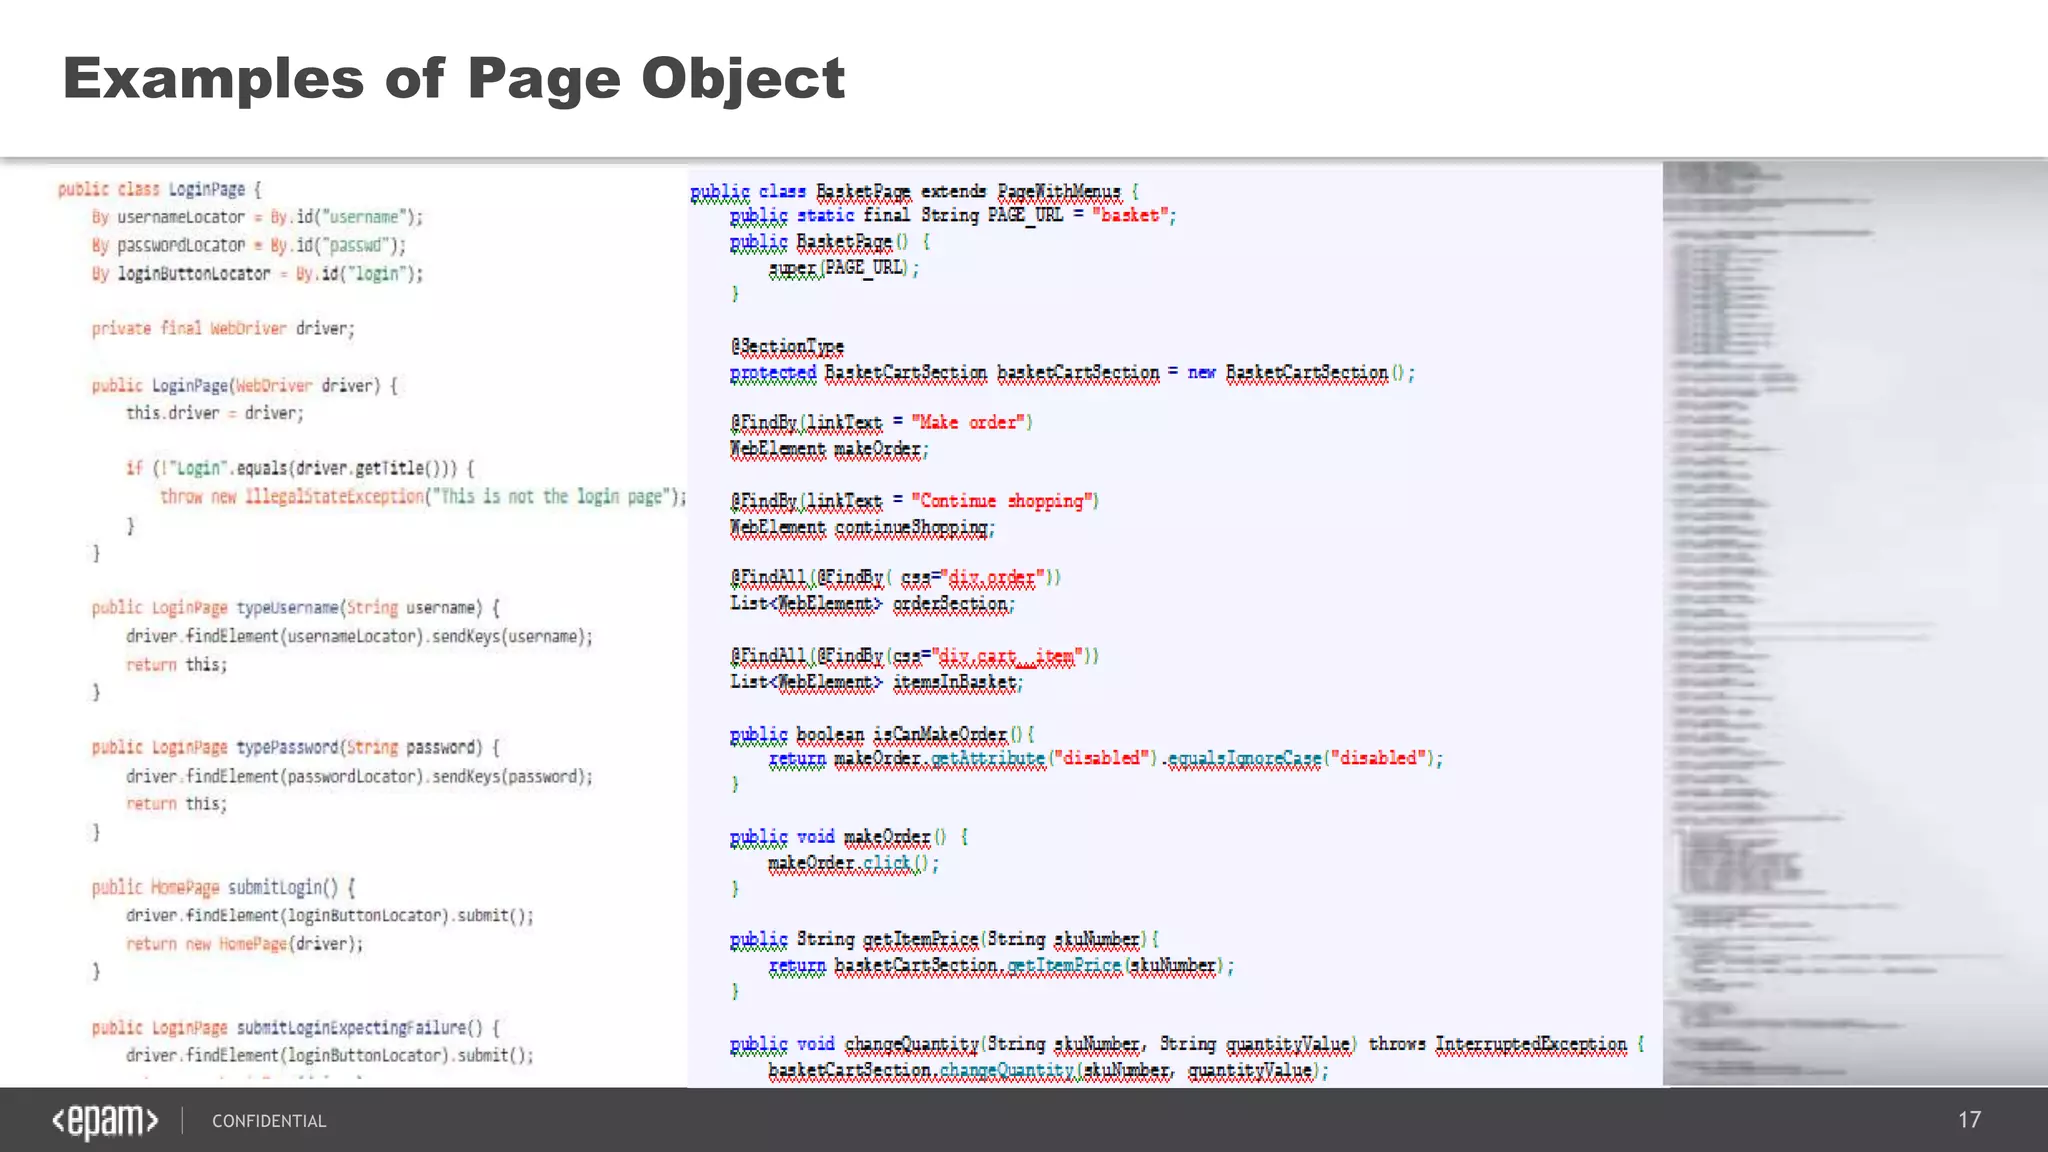
Task: Click the CONFIDENTIAL footer label
Action: click(x=269, y=1121)
